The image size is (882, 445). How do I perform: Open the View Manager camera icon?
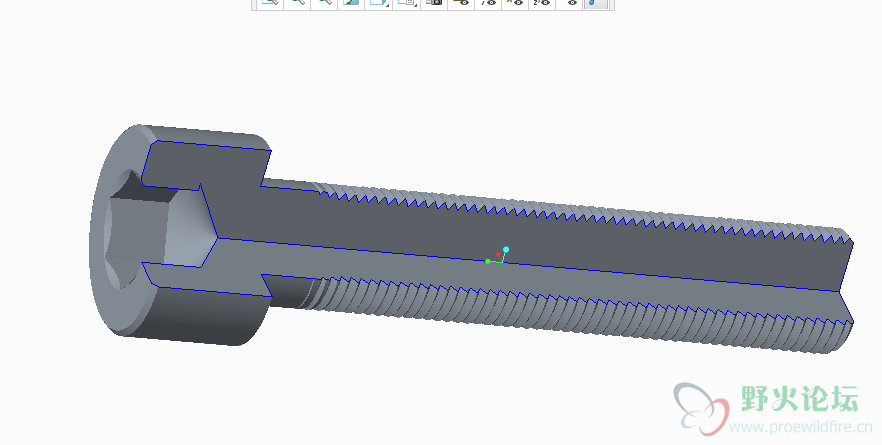point(434,2)
